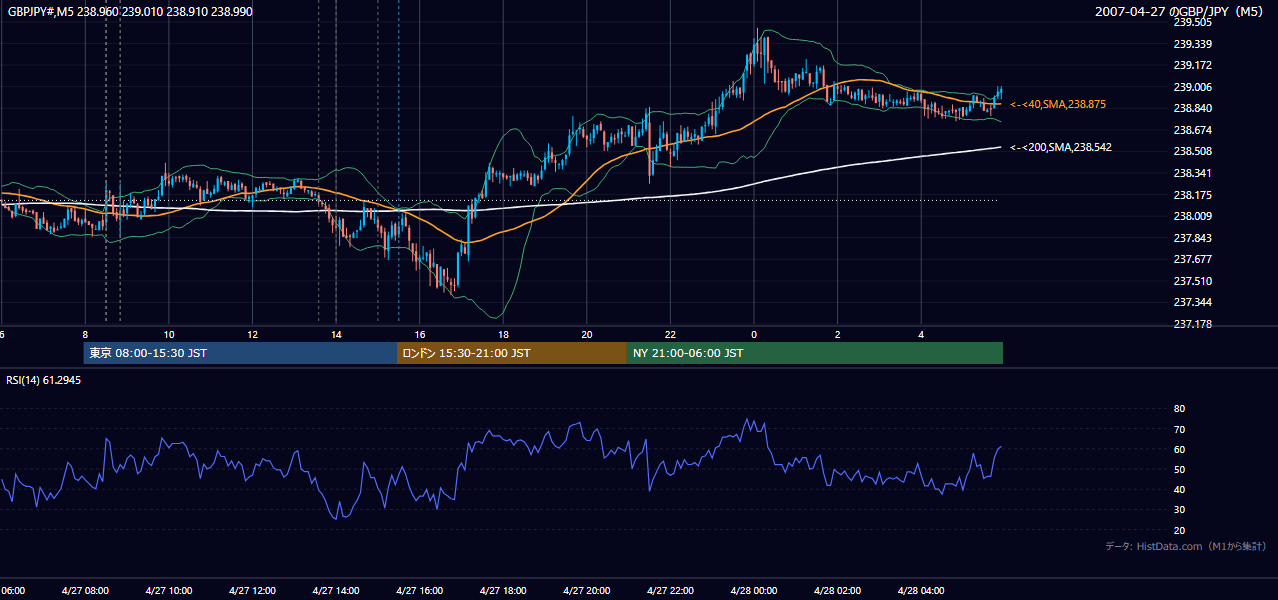Select the 東京 08:00-15:30 JST session bar

tap(241, 353)
